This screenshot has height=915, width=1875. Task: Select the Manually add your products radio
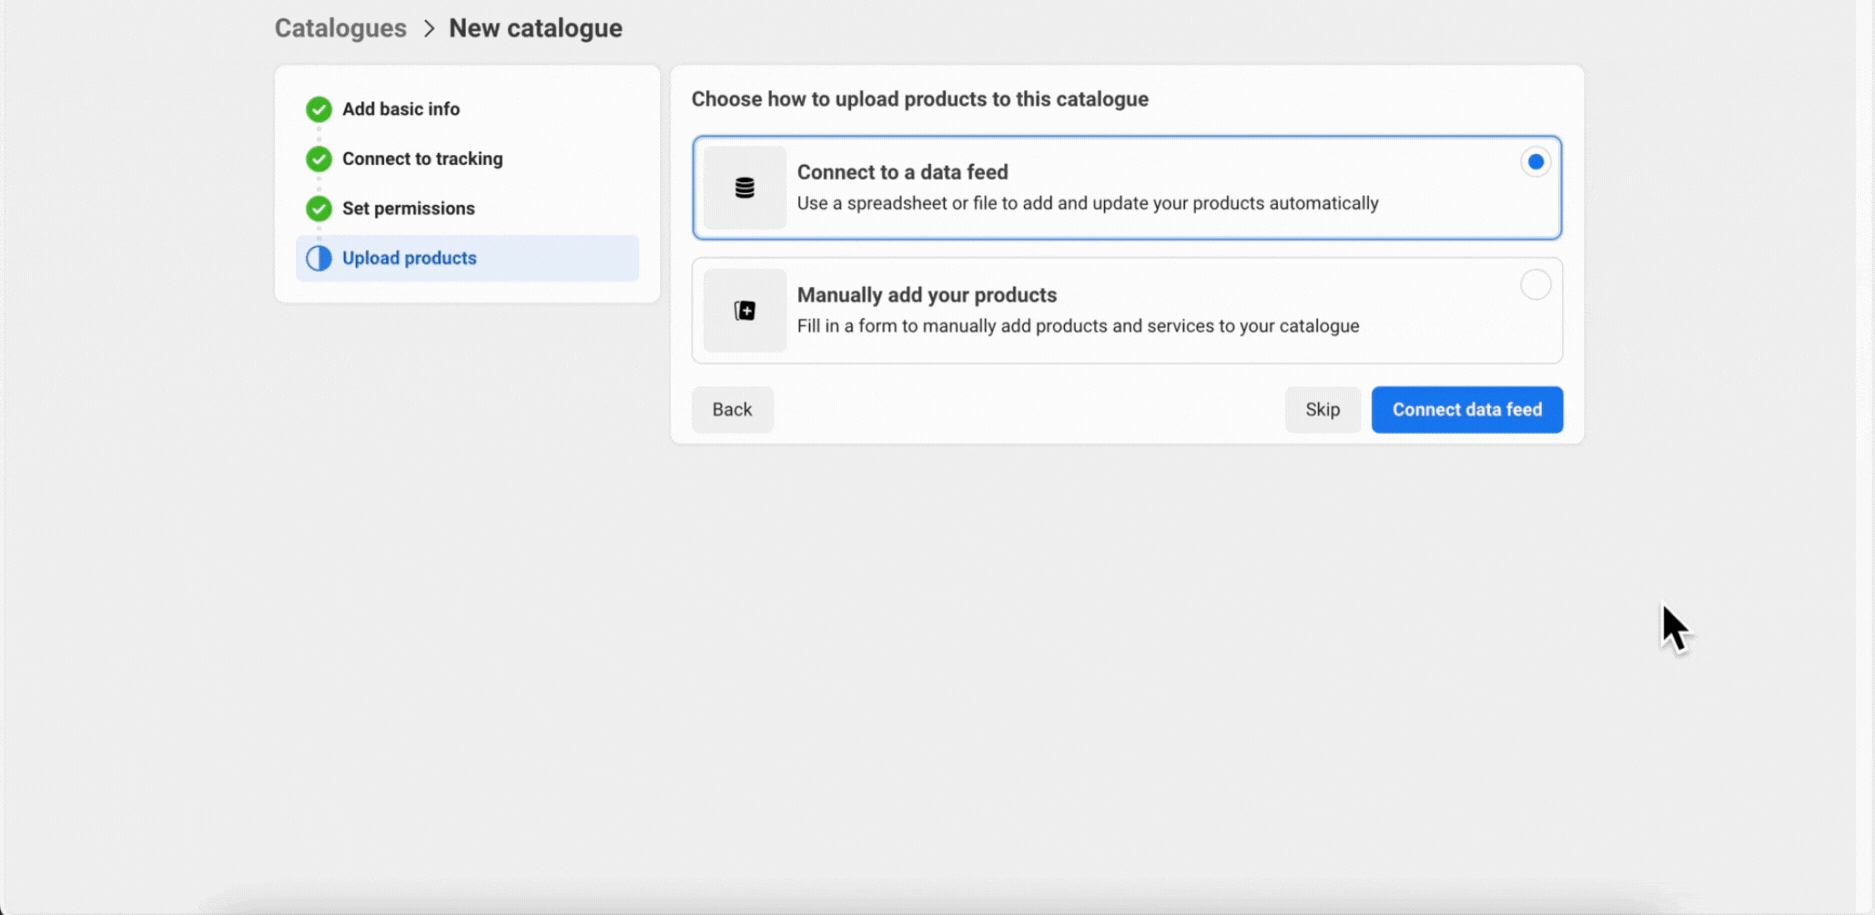[x=1535, y=285]
